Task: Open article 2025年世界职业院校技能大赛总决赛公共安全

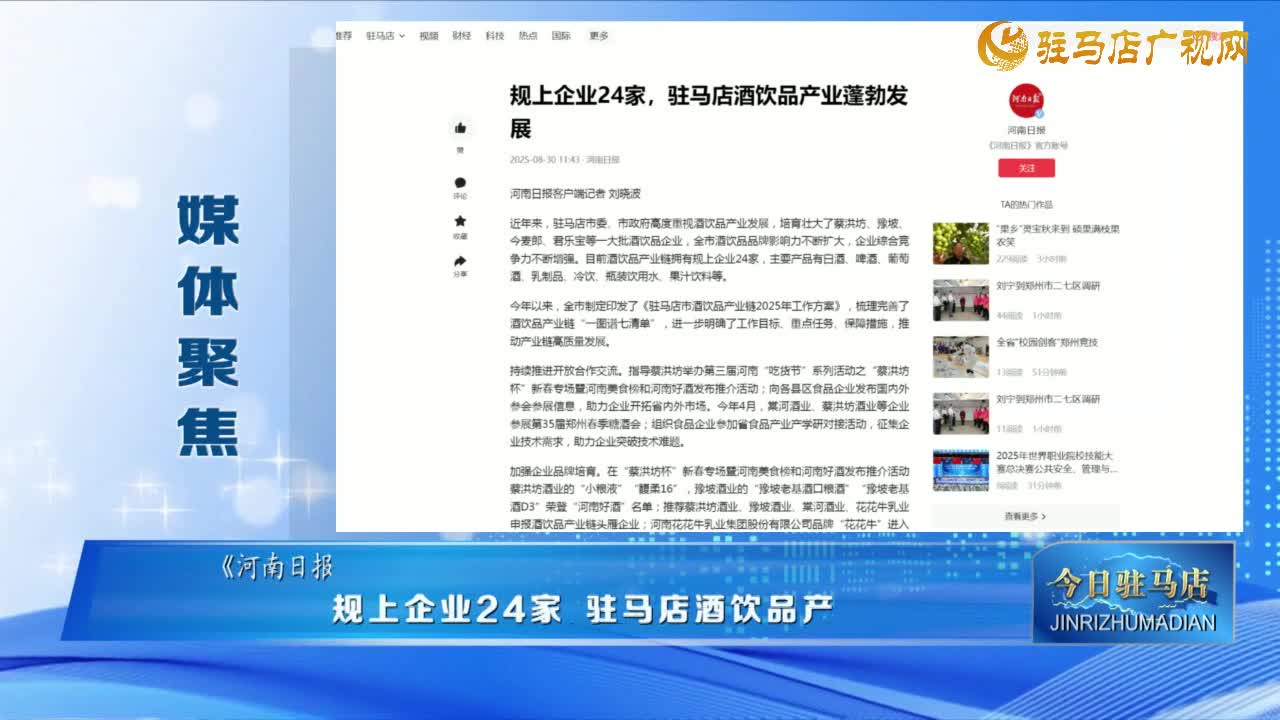Action: (x=1056, y=462)
